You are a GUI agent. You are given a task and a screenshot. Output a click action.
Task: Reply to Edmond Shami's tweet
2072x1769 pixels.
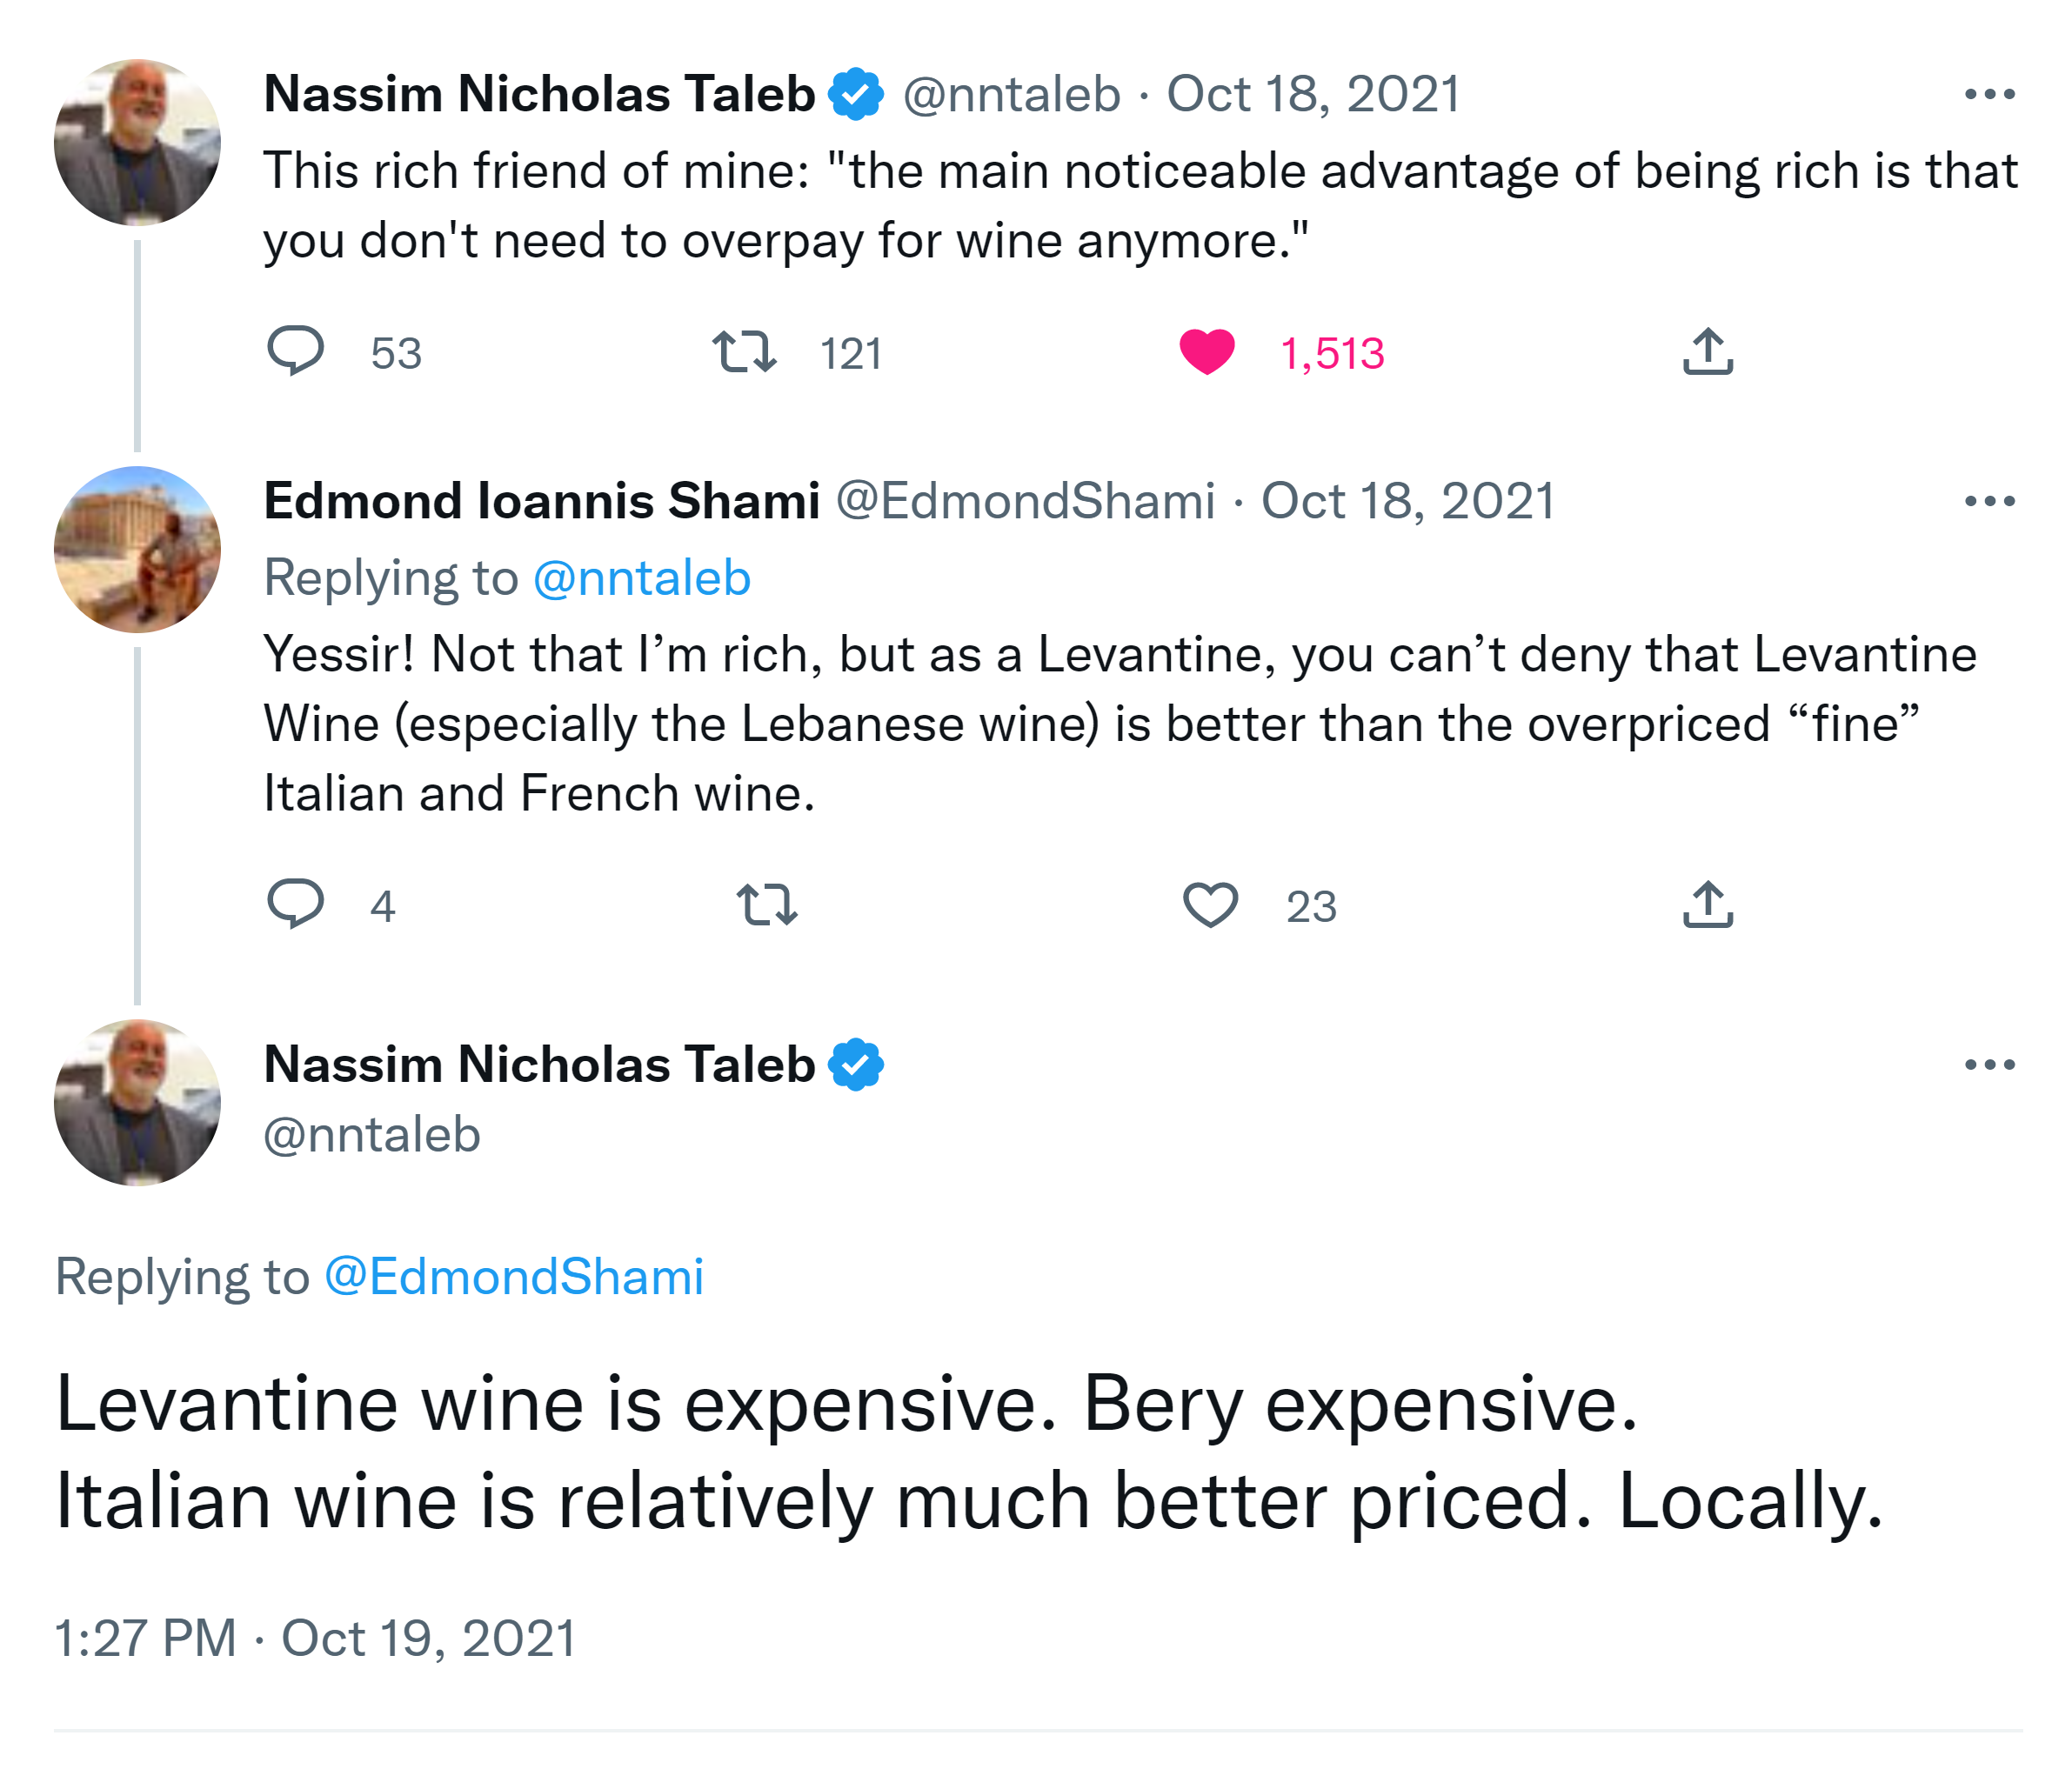[295, 904]
